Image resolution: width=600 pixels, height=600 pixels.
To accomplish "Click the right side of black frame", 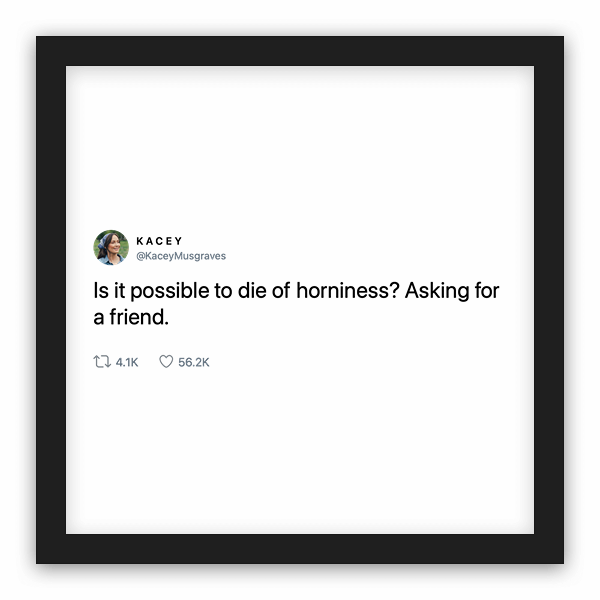I will point(549,300).
